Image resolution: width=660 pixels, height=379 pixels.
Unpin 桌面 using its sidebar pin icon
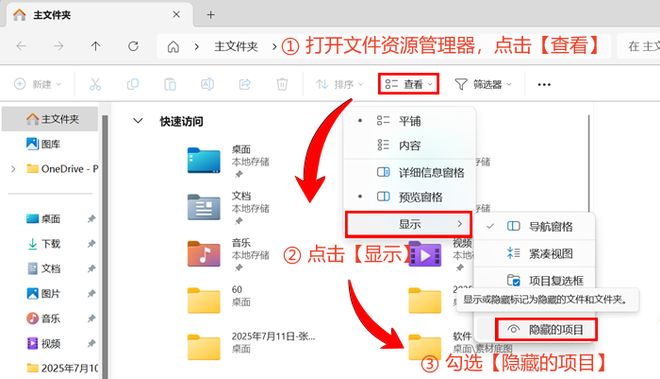91,219
